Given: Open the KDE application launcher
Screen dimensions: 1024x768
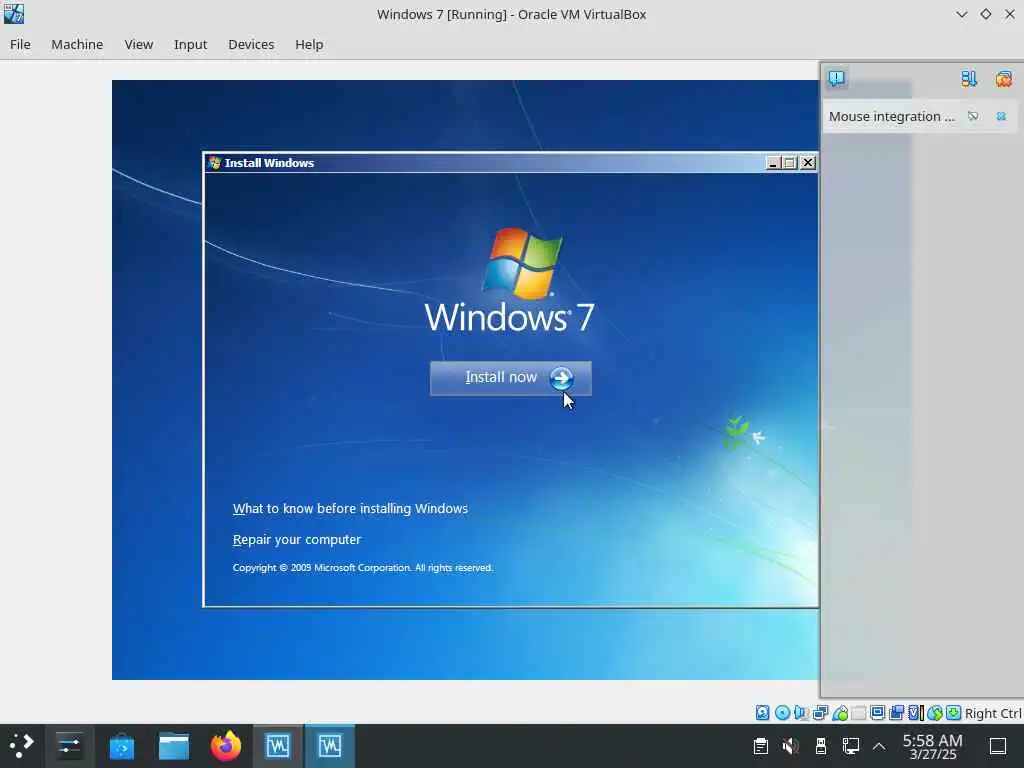Looking at the screenshot, I should click(x=21, y=746).
